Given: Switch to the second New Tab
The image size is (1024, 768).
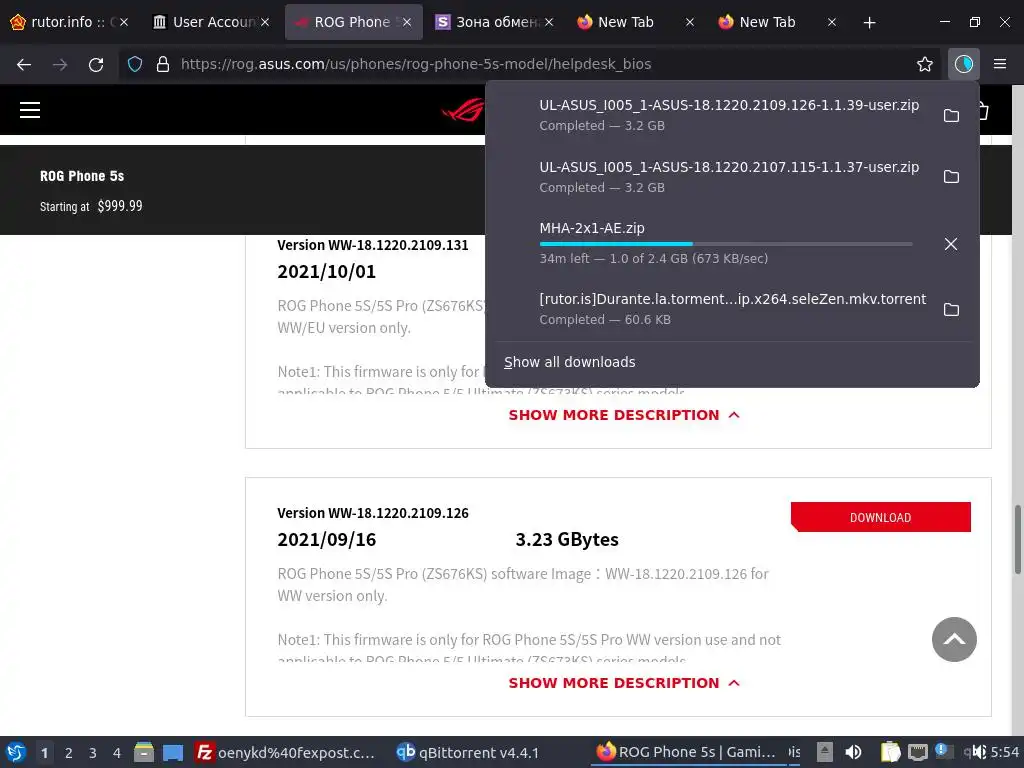Looking at the screenshot, I should click(767, 22).
